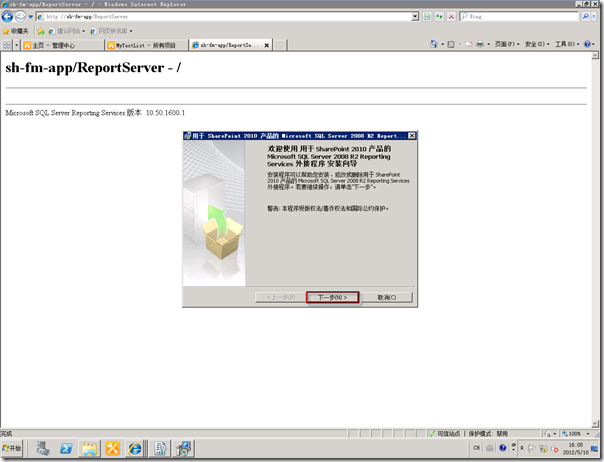Image resolution: width=604 pixels, height=462 pixels.
Task: Switch to the 主页 - 管理中心 tab
Action: tap(62, 45)
